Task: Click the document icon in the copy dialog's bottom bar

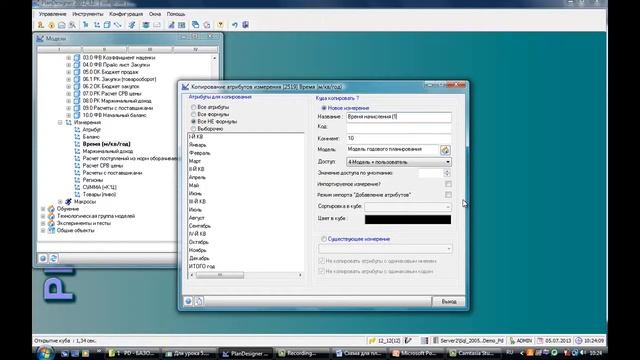Action: 198,301
